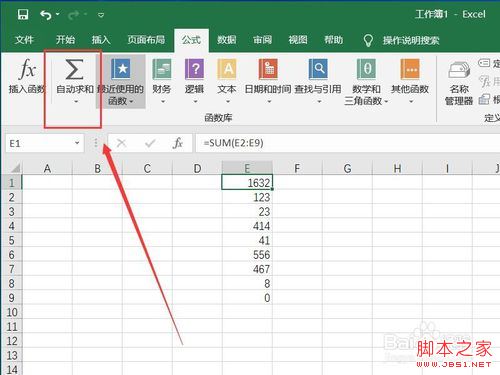
Task: Open the 逻辑 functions book icon
Action: pos(194,69)
